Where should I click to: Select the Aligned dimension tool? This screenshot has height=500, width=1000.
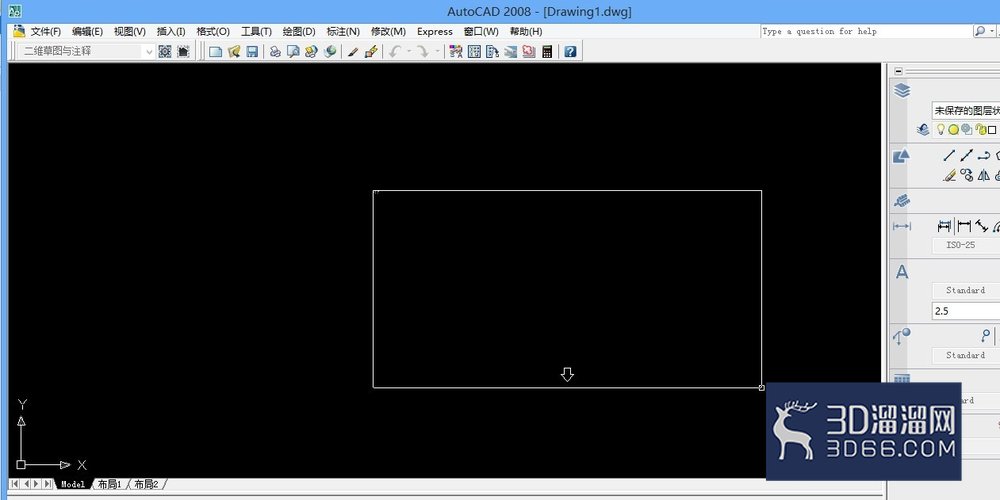coord(982,226)
